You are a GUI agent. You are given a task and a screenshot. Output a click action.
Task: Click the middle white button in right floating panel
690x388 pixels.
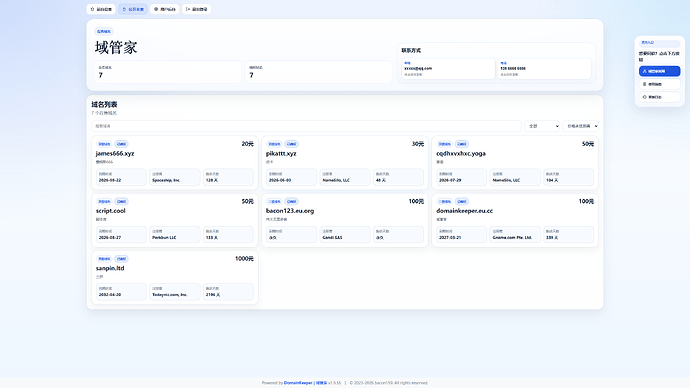[x=659, y=84]
